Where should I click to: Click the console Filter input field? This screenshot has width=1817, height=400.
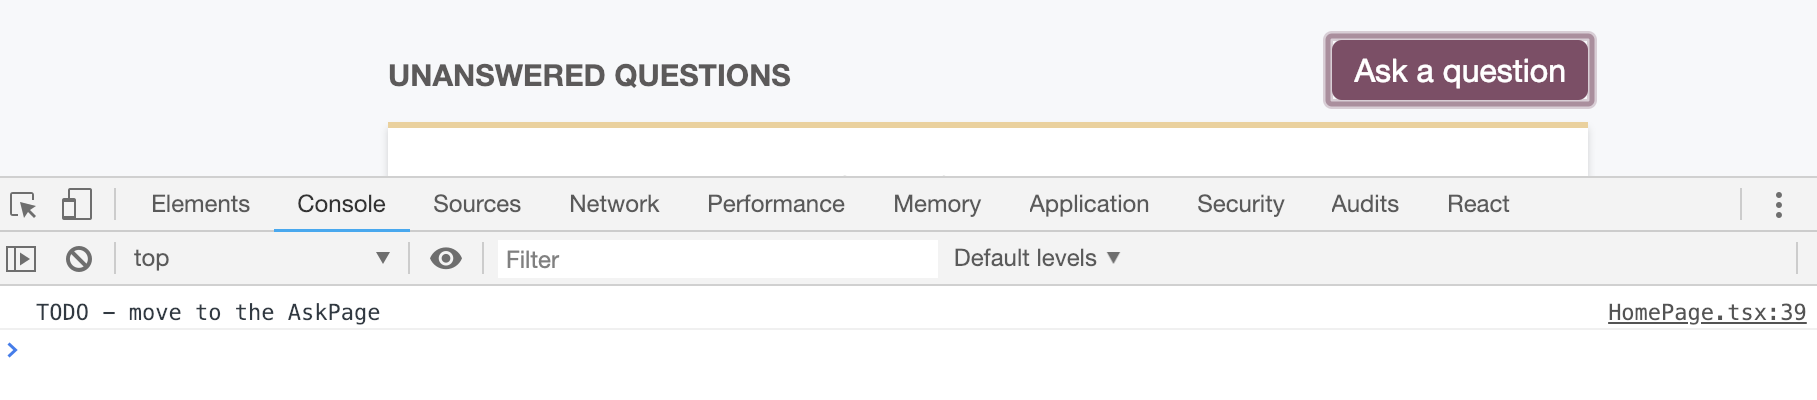[x=718, y=260]
